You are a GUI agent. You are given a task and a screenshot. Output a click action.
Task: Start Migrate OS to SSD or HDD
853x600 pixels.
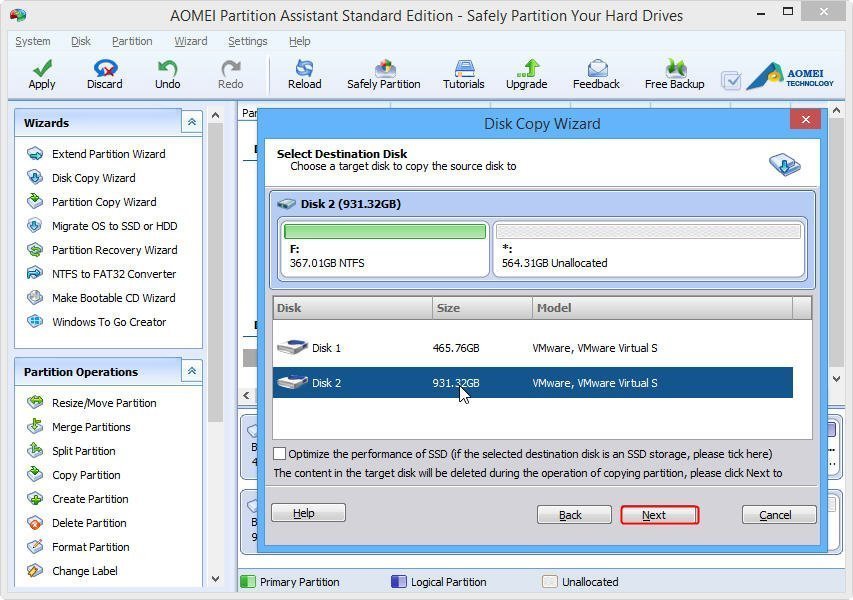[102, 226]
